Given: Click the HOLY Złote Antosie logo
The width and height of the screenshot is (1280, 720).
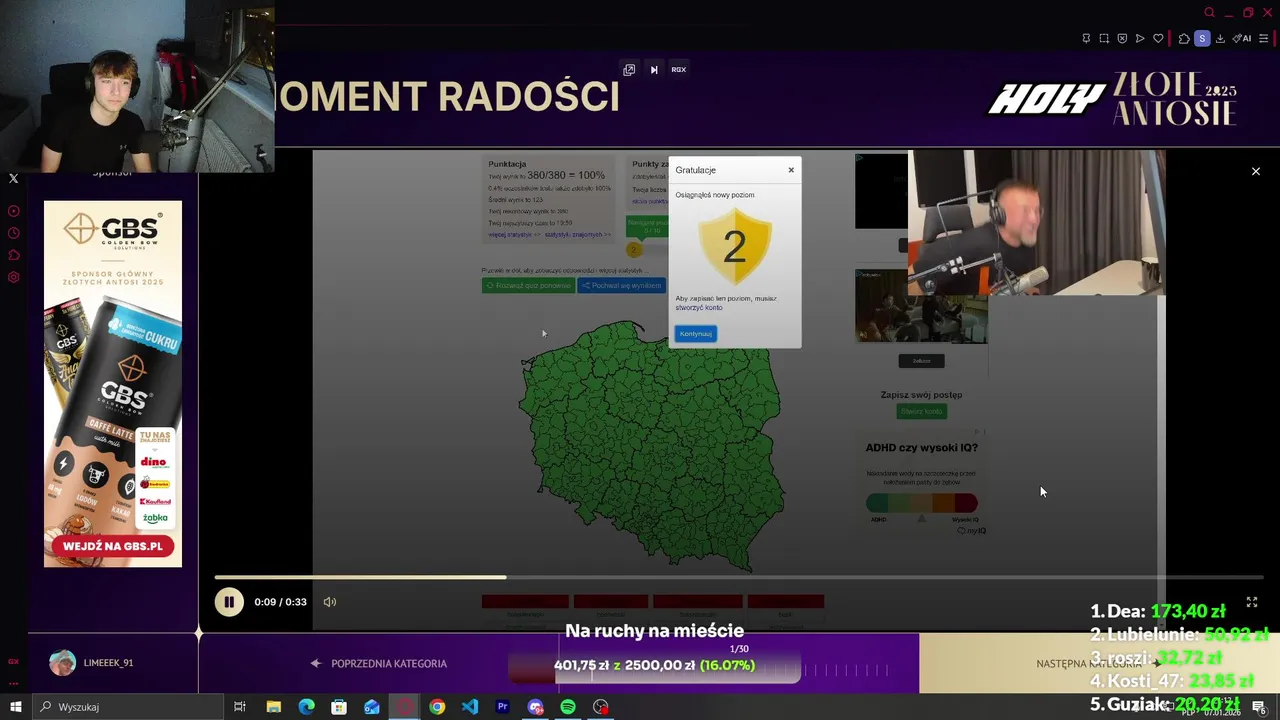Looking at the screenshot, I should pos(1113,98).
